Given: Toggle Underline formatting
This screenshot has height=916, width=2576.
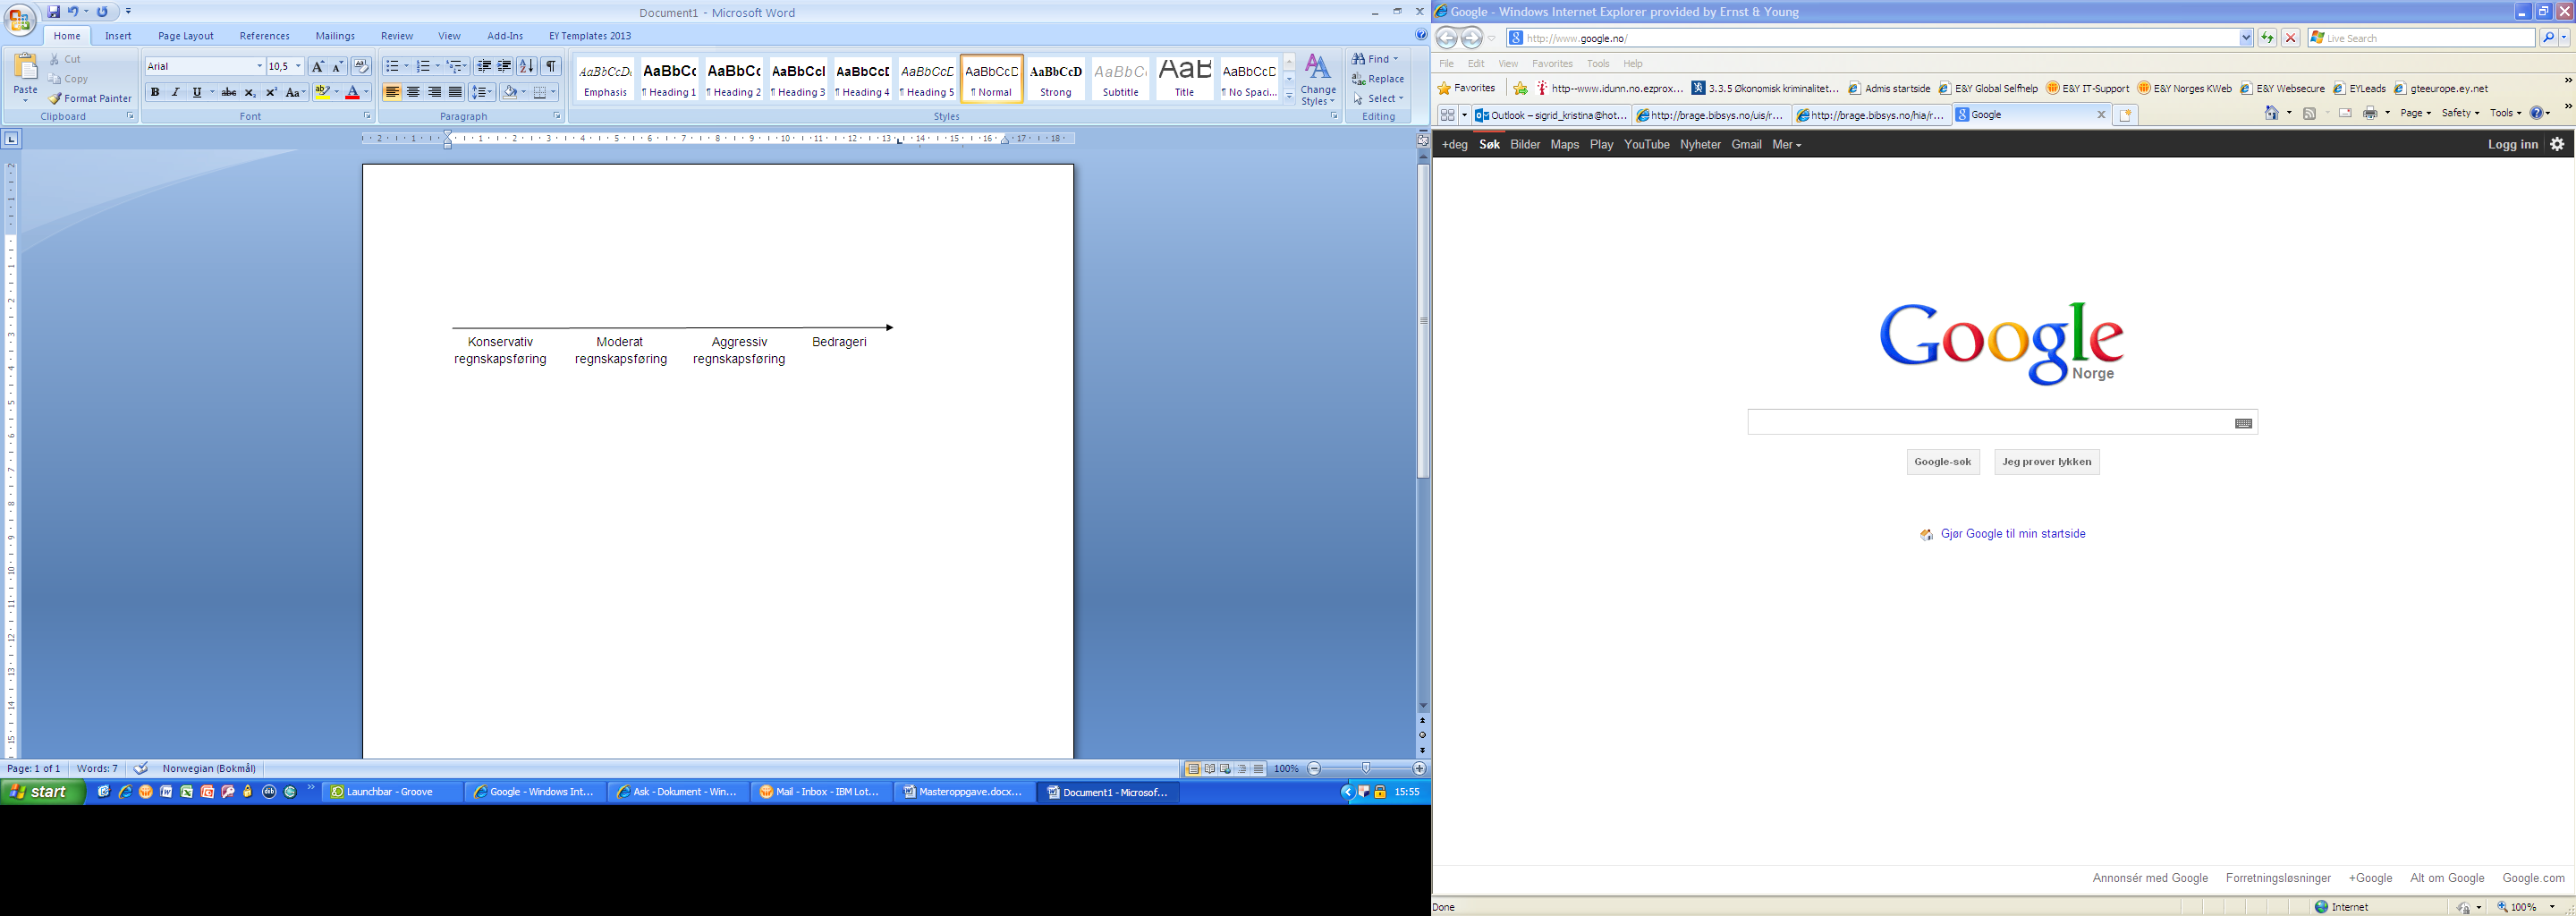Looking at the screenshot, I should (197, 92).
